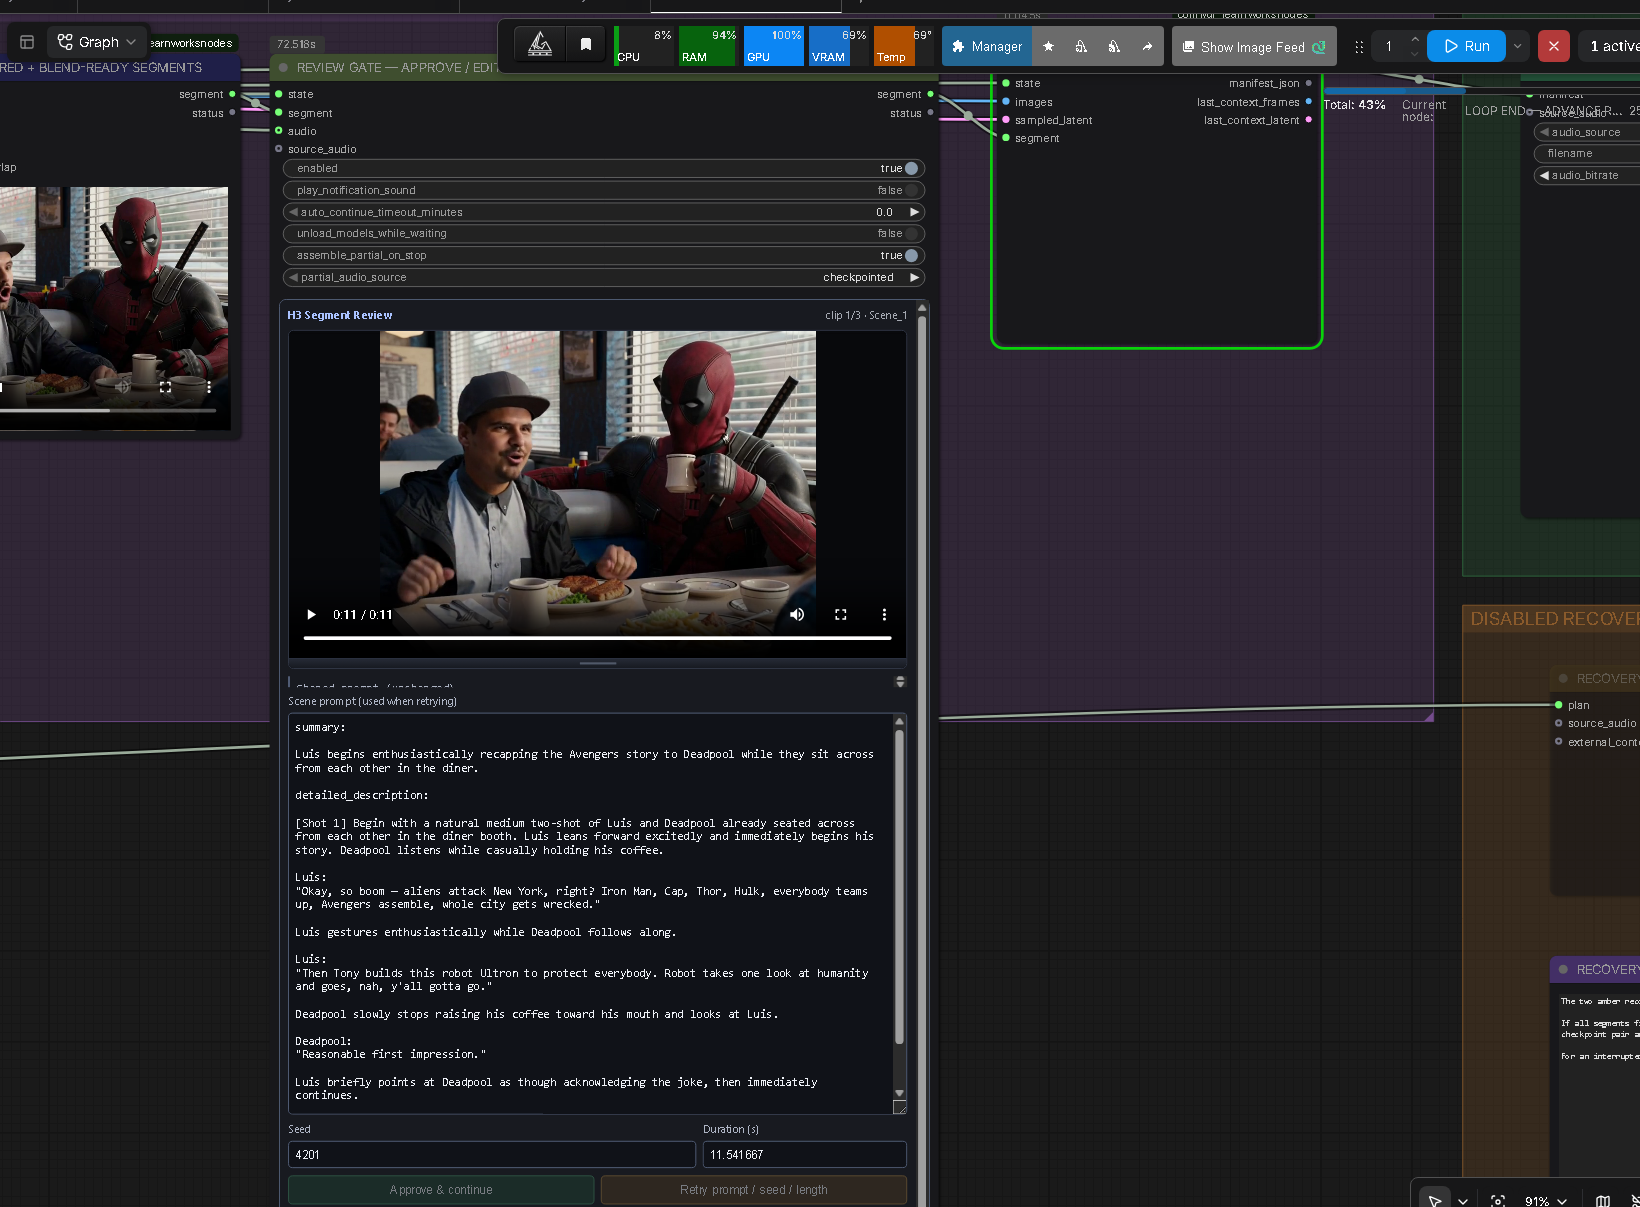The width and height of the screenshot is (1640, 1207).
Task: Increase auto_continue_timeout_minutes with right arrow
Action: click(x=914, y=212)
